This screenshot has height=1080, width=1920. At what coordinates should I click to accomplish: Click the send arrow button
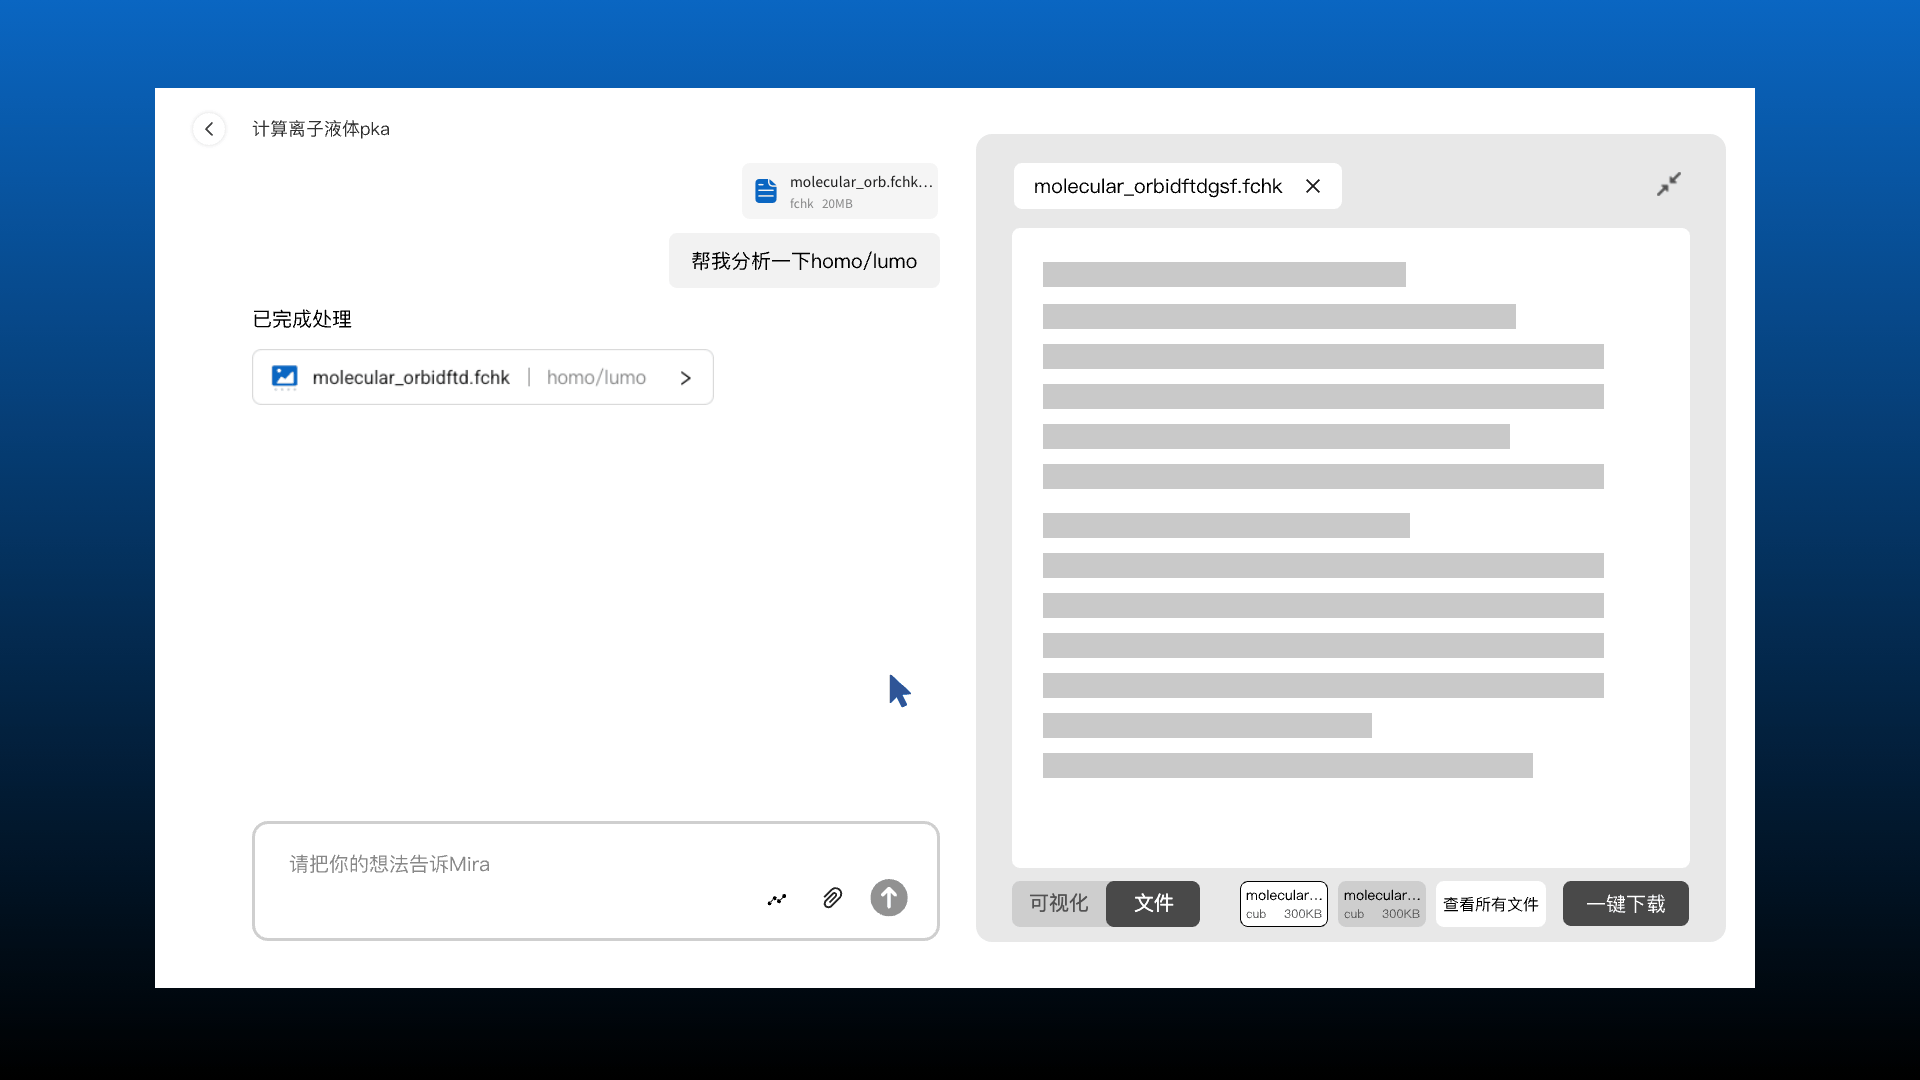point(888,898)
